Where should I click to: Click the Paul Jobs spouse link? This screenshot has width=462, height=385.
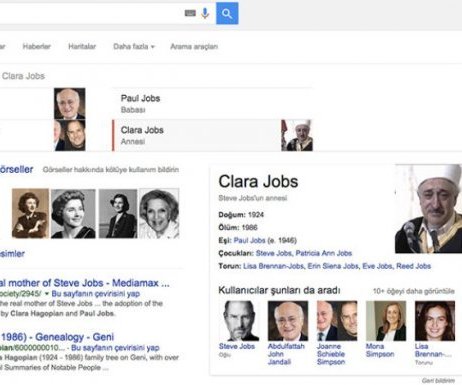(249, 240)
